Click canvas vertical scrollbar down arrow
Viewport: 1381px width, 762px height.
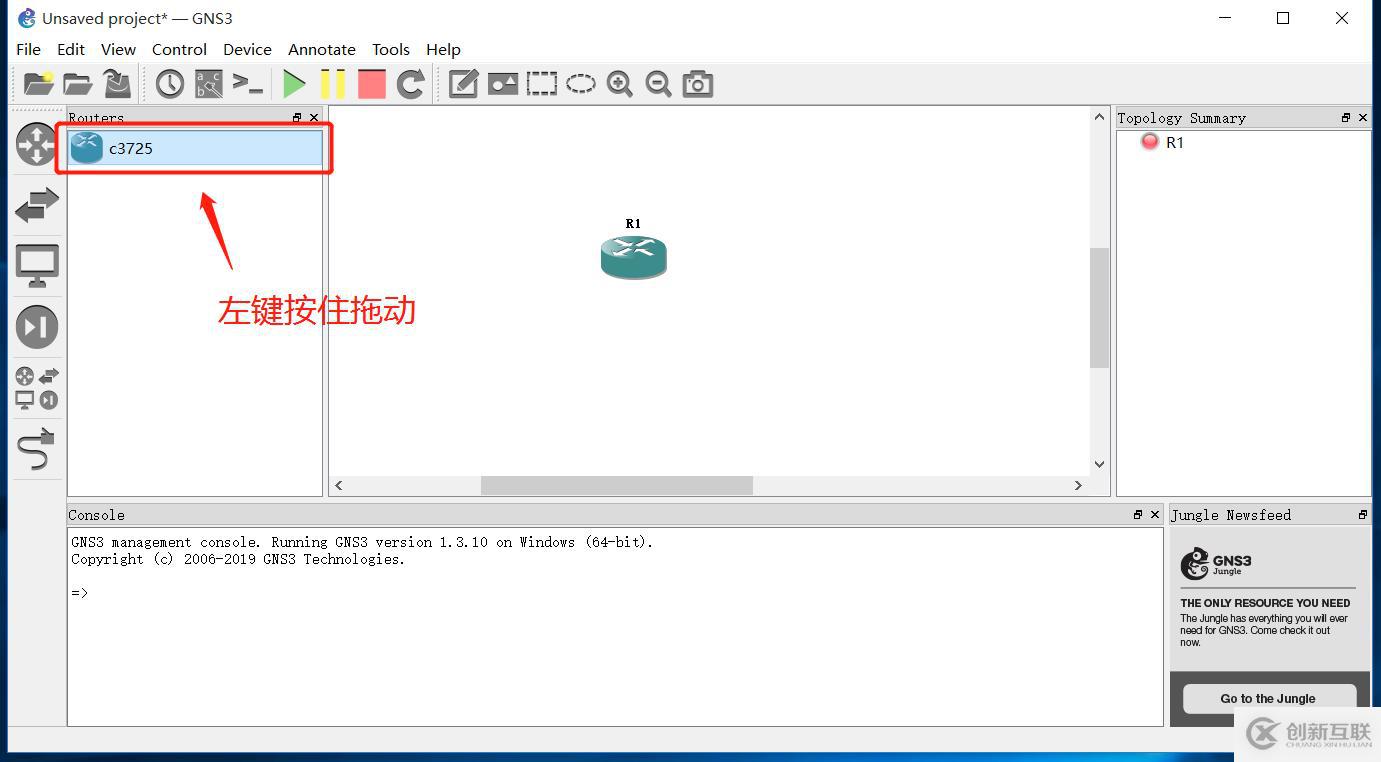1099,464
